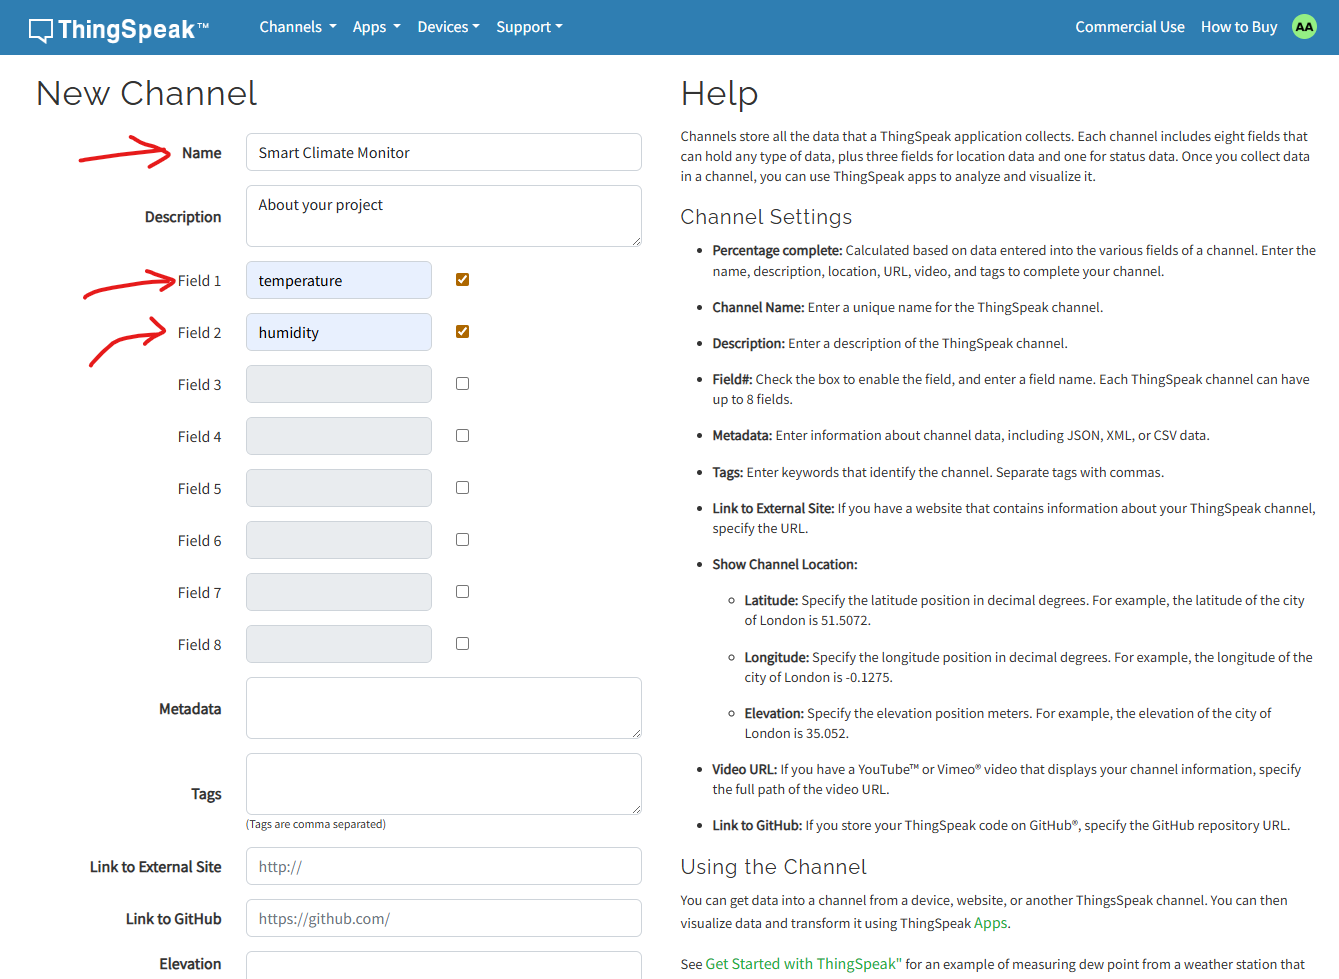This screenshot has width=1339, height=979.
Task: Click the ThingSpeak logo icon
Action: [41, 30]
